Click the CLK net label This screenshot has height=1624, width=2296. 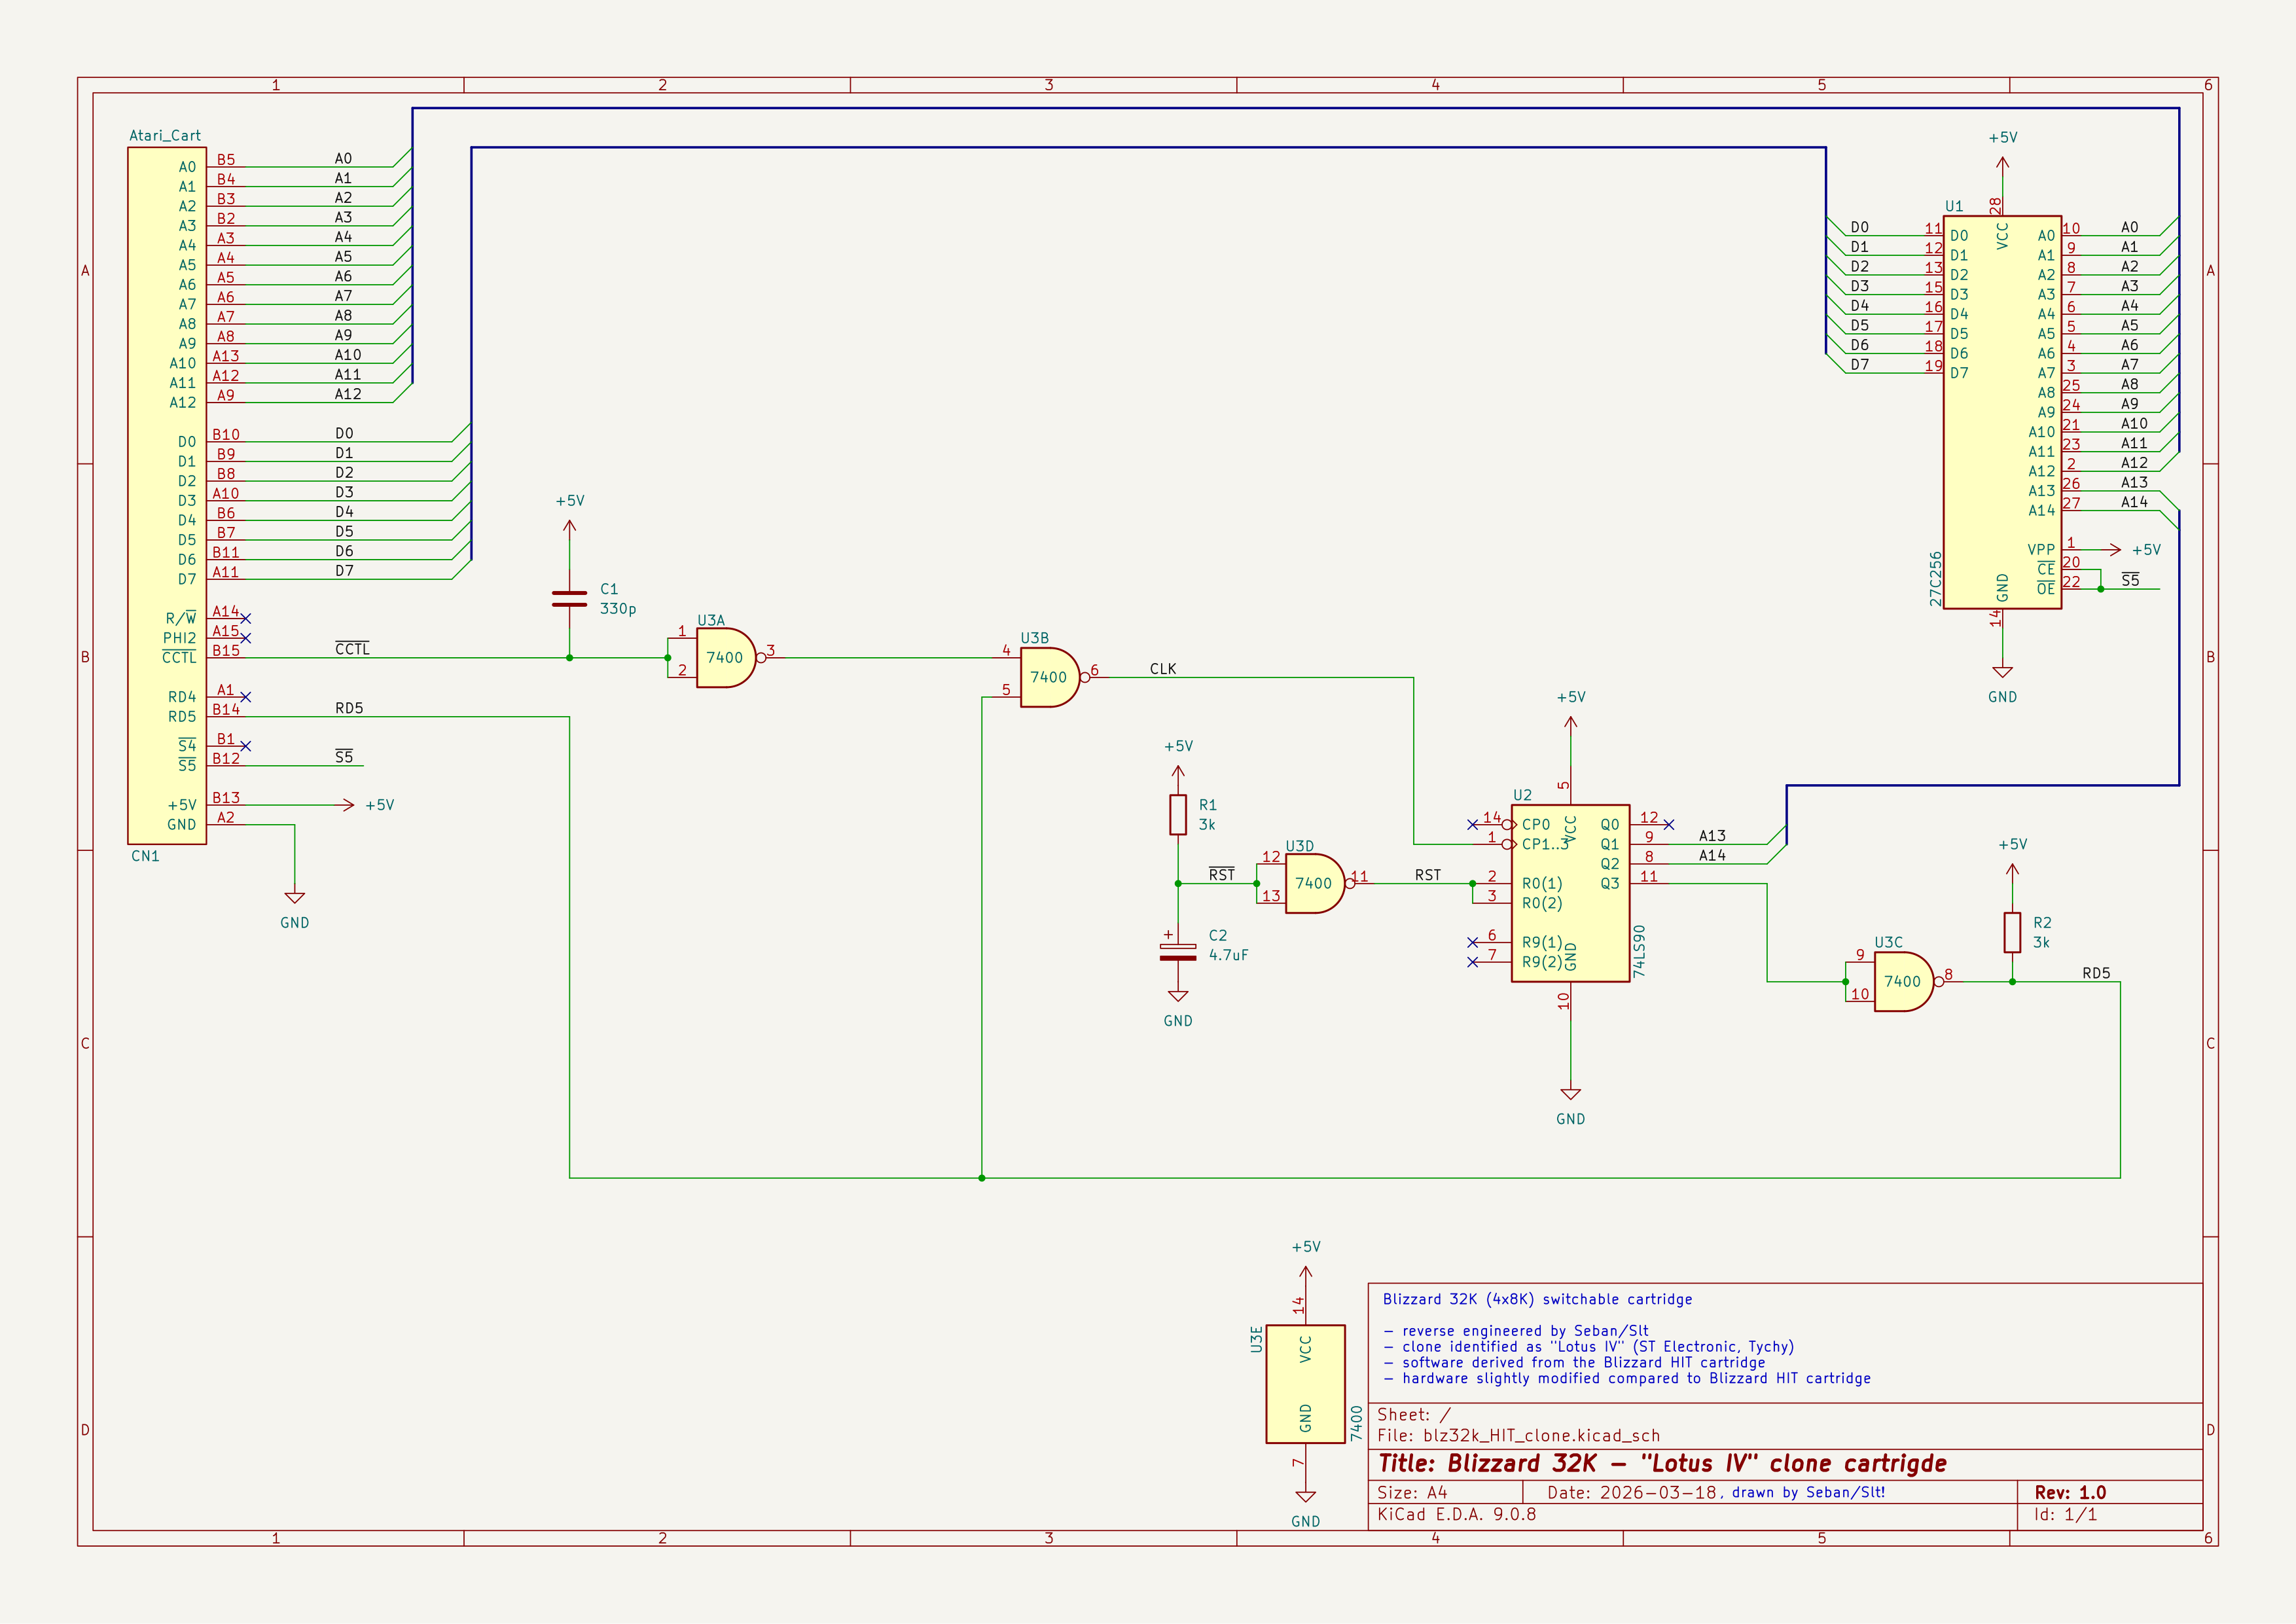[x=1162, y=669]
